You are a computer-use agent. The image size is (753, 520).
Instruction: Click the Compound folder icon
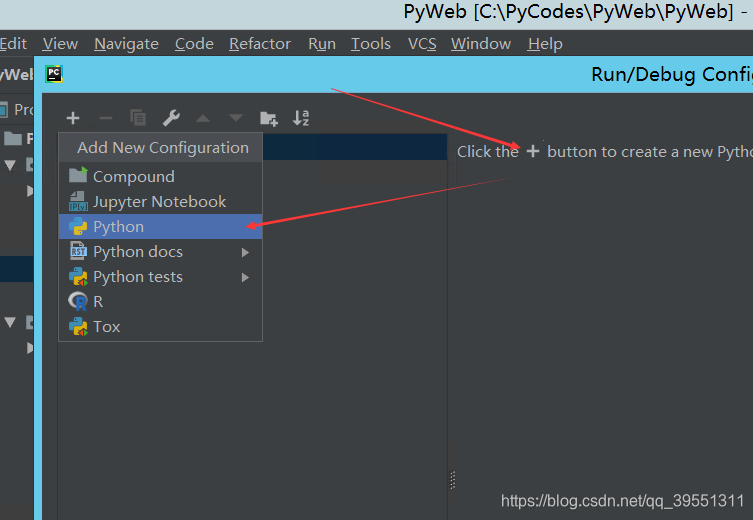tap(78, 175)
